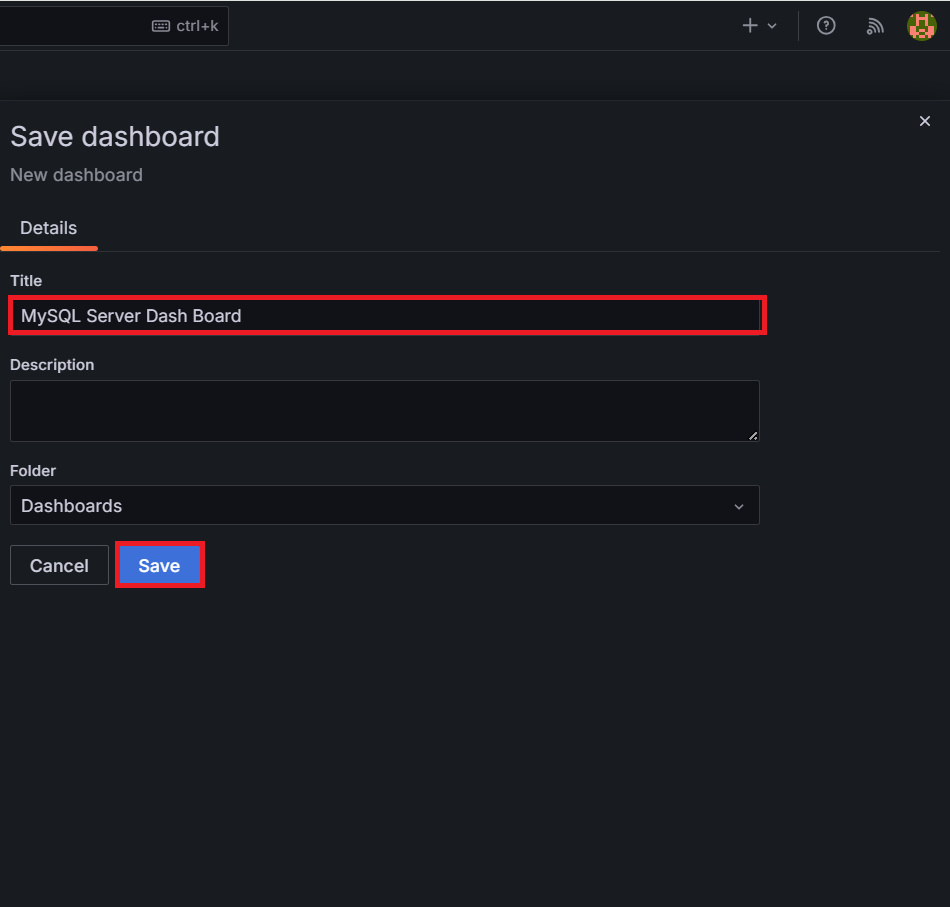The height and width of the screenshot is (907, 950).
Task: Expand the add-new dropdown chevron
Action: (x=772, y=26)
